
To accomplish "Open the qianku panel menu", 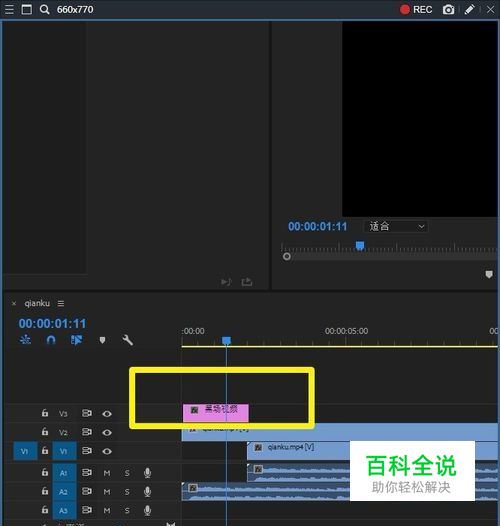I will pos(61,303).
